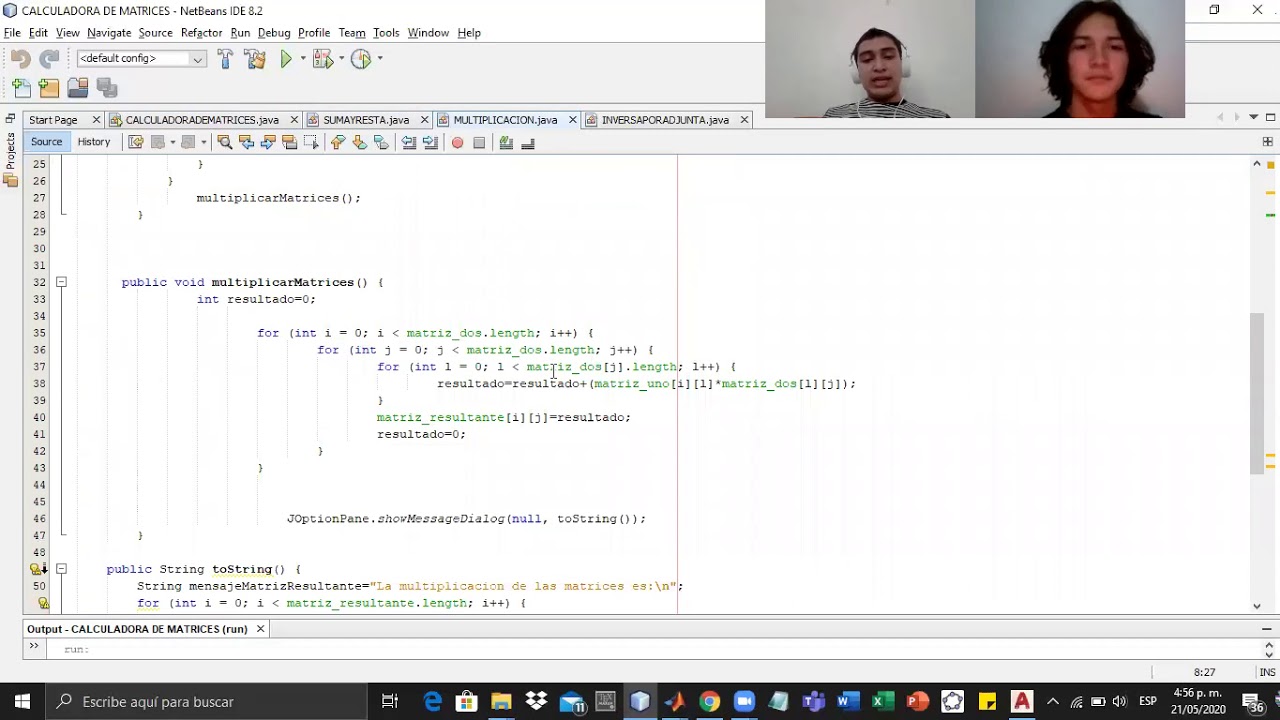Screen dimensions: 1280x720
Task: Open the File menu
Action: tap(12, 33)
